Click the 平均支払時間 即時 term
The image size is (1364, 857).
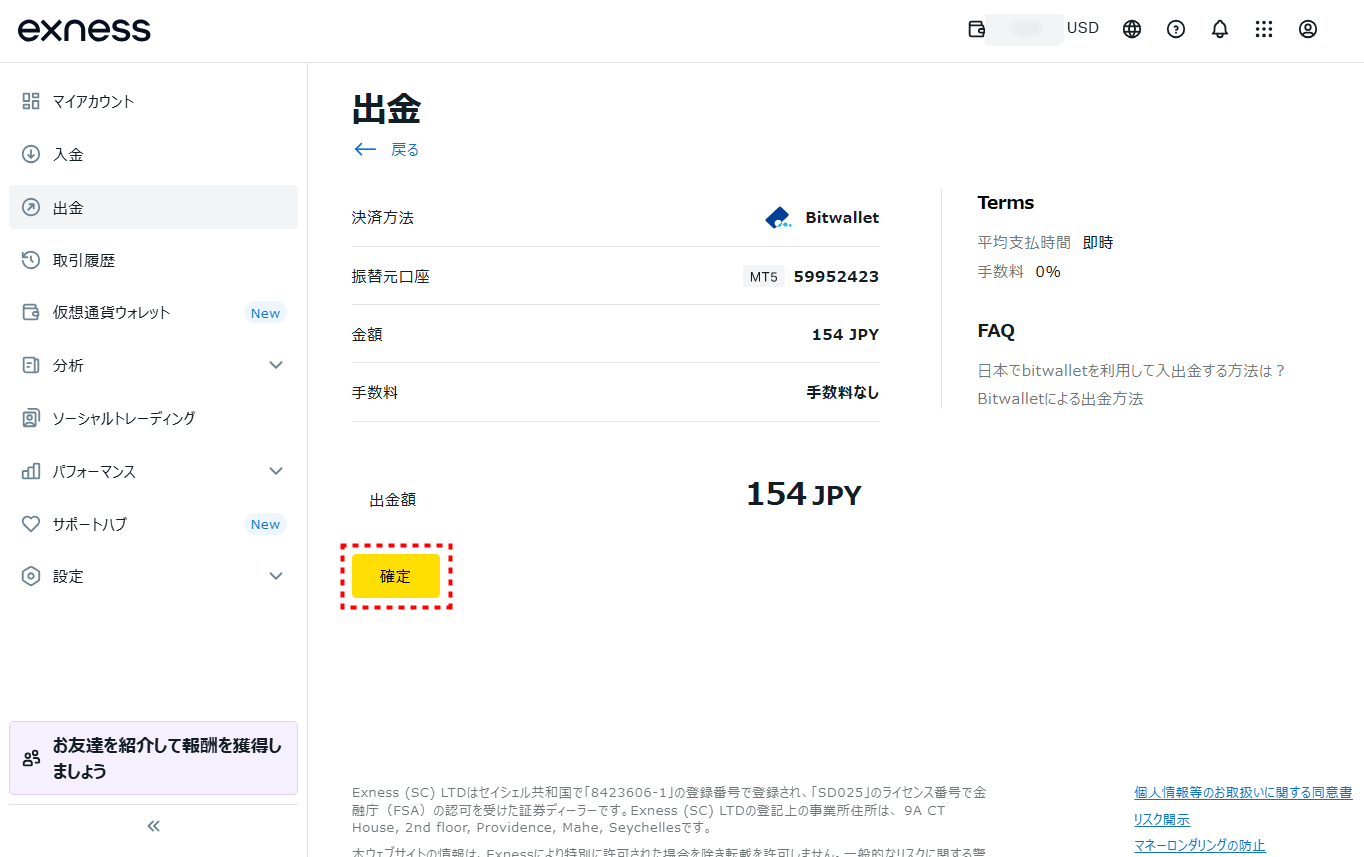pos(1045,242)
